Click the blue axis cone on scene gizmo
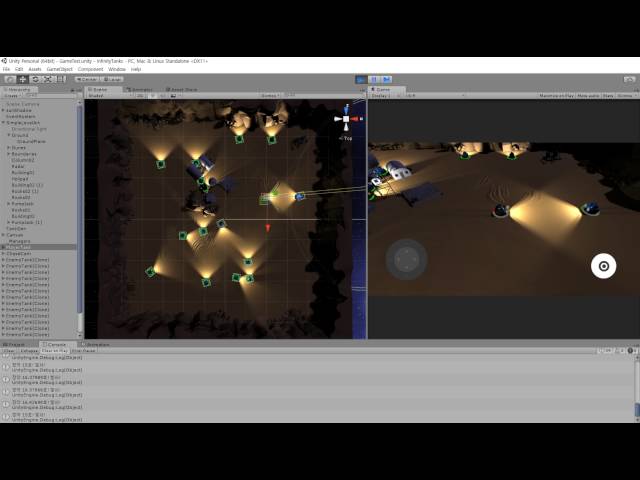The height and width of the screenshot is (480, 640). (347, 109)
